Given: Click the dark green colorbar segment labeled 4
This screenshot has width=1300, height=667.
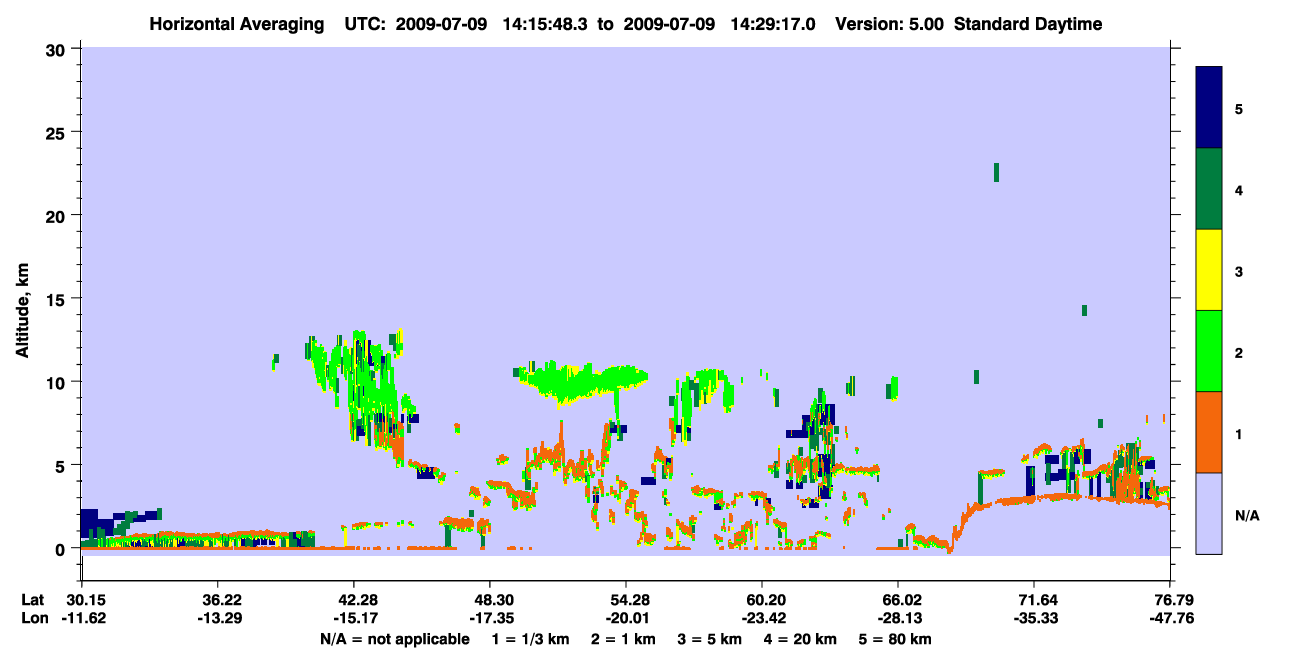Looking at the screenshot, I should pyautogui.click(x=1209, y=189).
